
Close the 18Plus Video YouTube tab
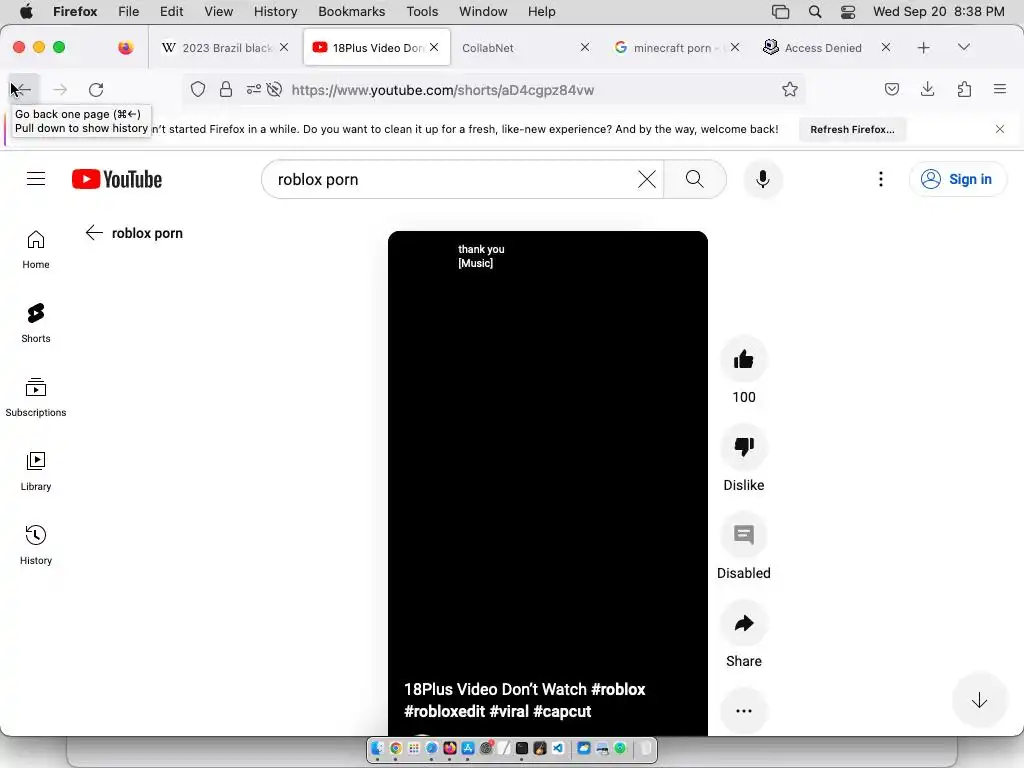tap(434, 47)
